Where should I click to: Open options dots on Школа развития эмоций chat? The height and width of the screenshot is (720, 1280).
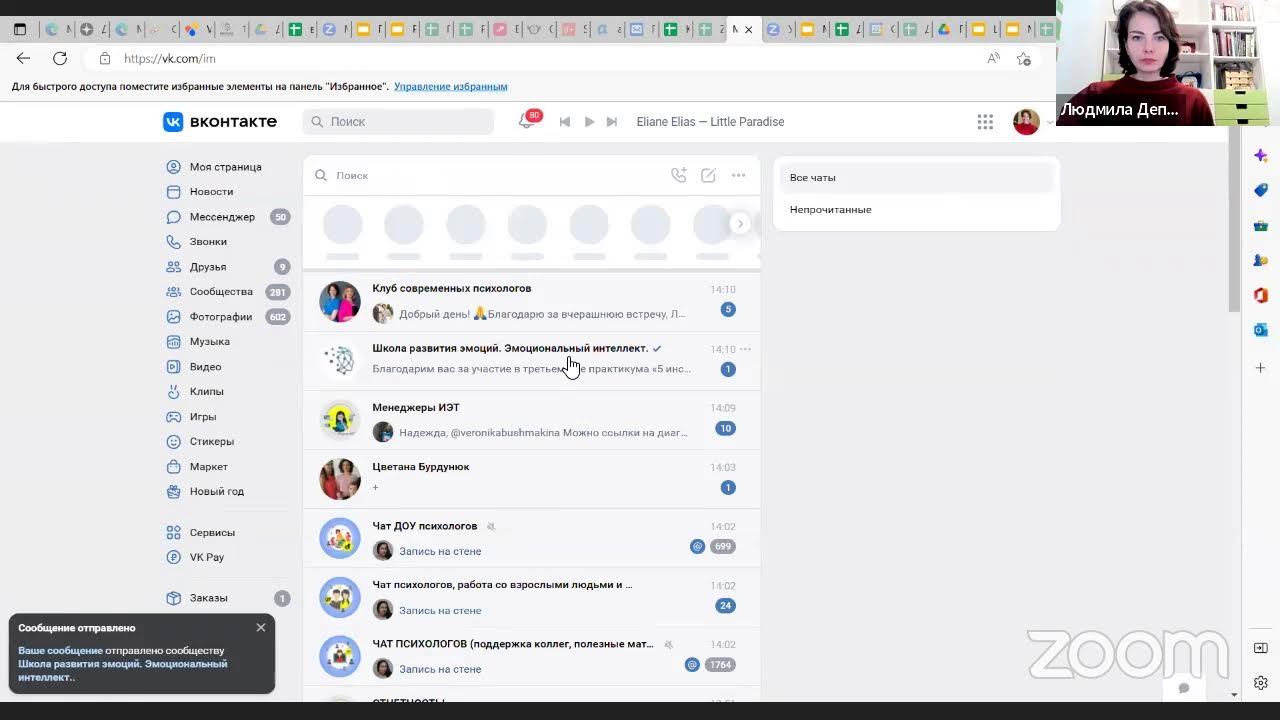click(x=745, y=350)
